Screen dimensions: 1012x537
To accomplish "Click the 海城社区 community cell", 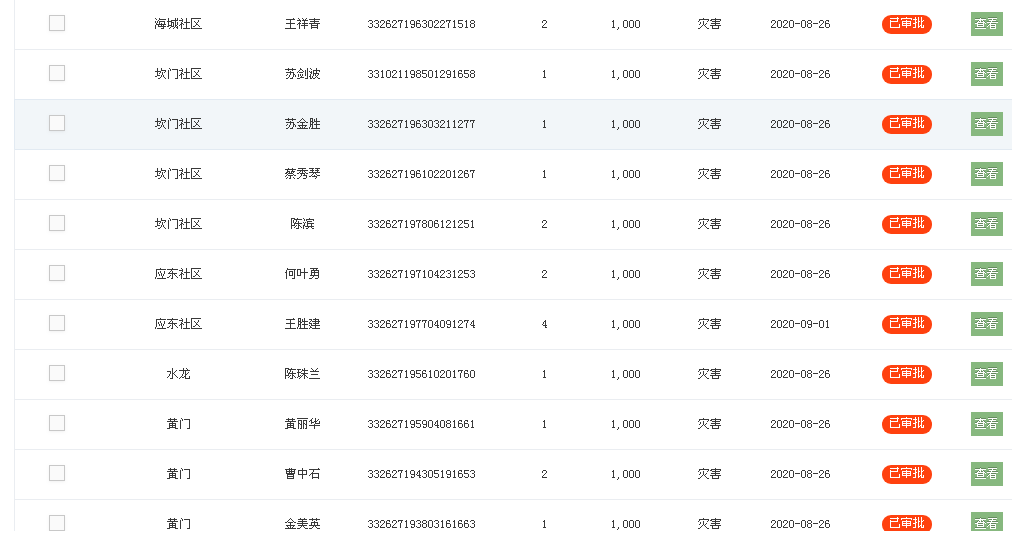I will tap(178, 24).
